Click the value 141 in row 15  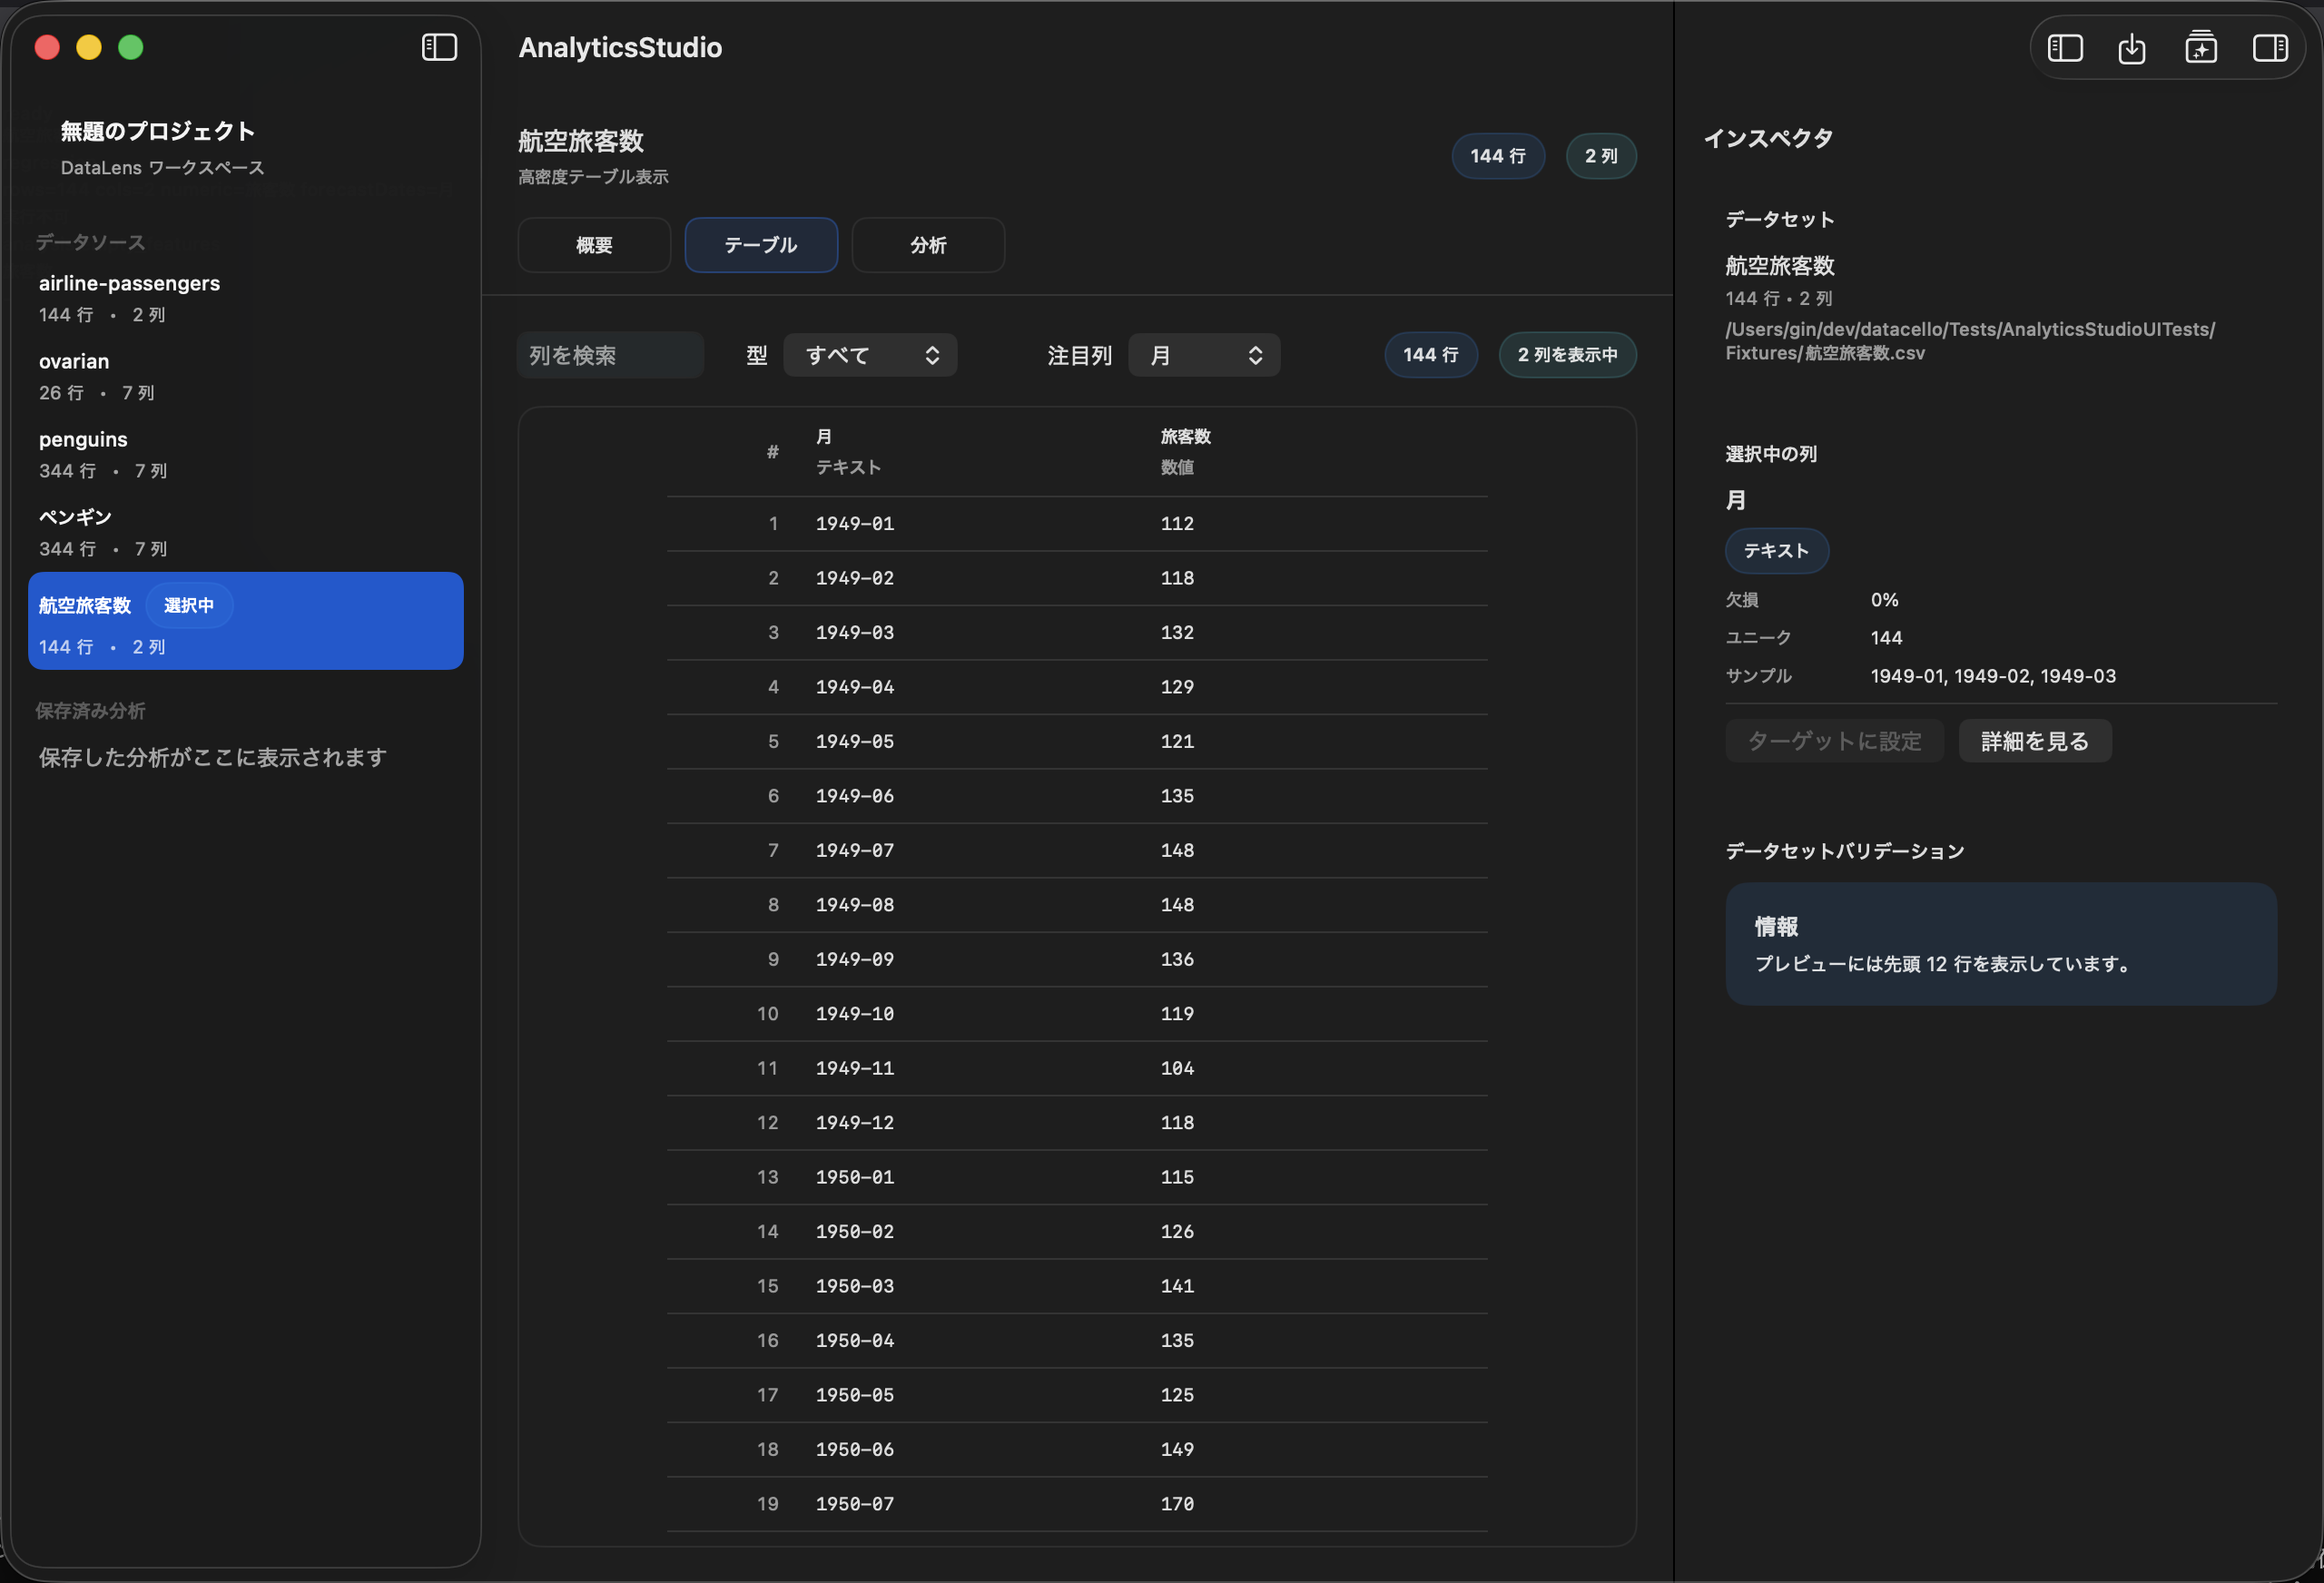pos(1177,1286)
